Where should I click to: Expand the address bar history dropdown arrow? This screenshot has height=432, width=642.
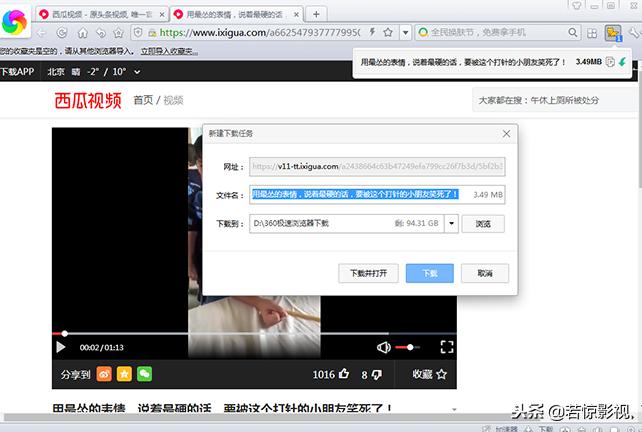click(405, 32)
